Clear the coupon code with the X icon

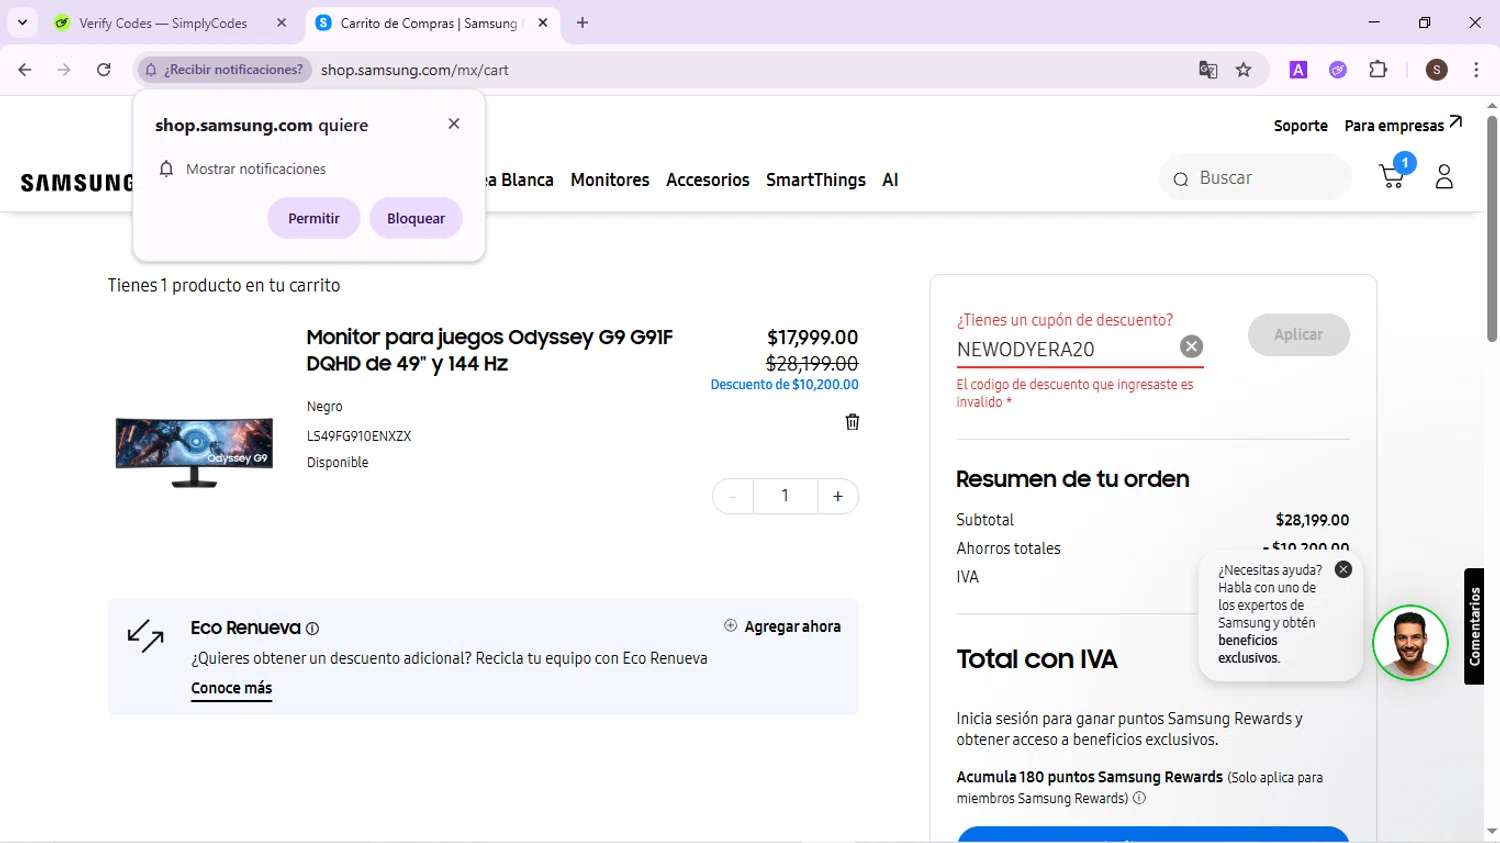coord(1191,347)
